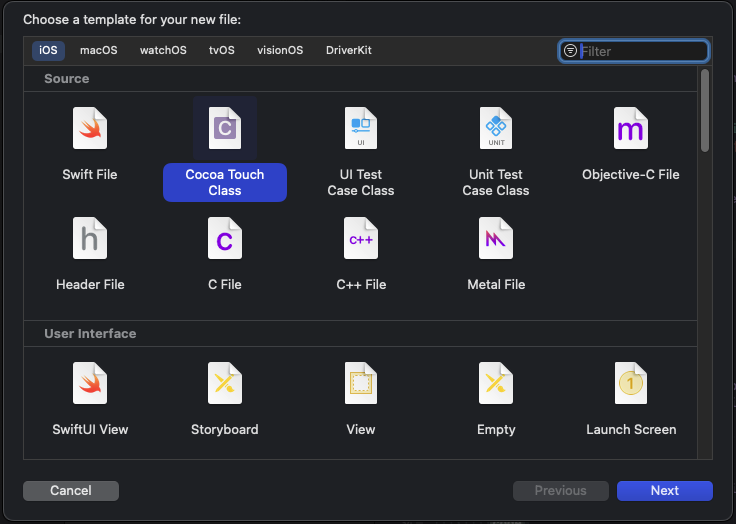Viewport: 736px width, 524px height.
Task: Pick the UI Test Case Class icon
Action: pyautogui.click(x=360, y=128)
